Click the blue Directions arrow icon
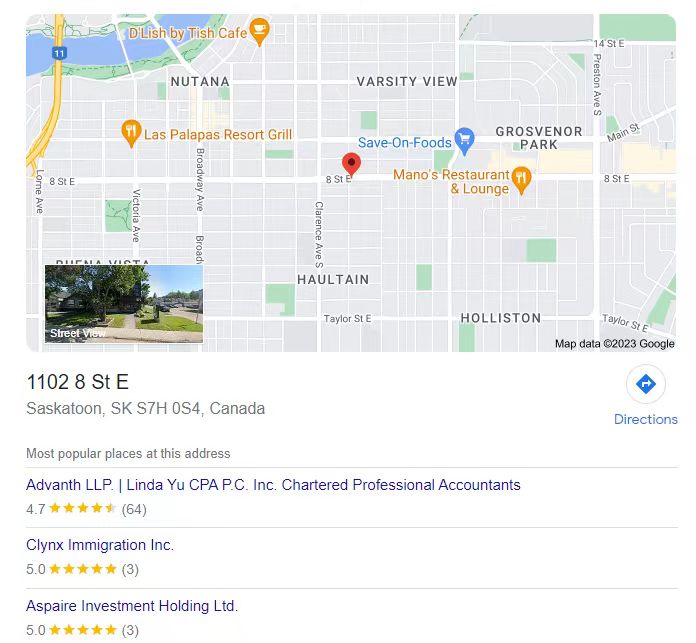 pos(645,383)
